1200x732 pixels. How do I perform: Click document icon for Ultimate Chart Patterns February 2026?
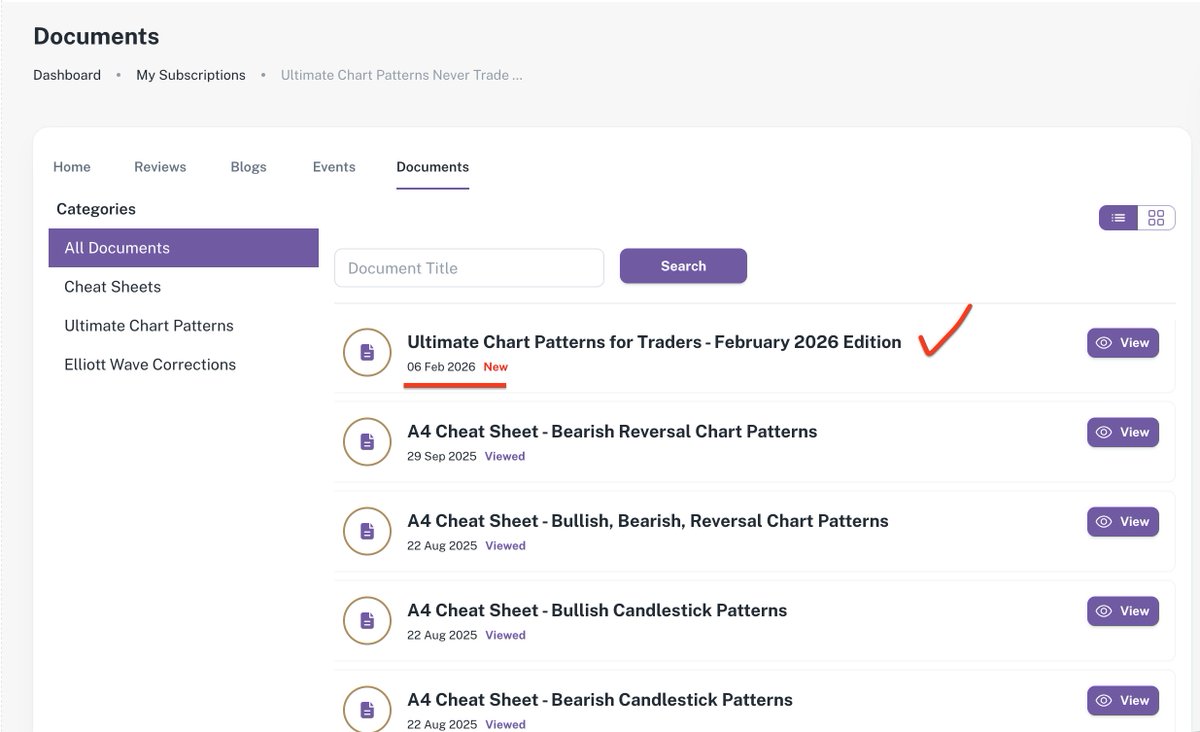(x=367, y=352)
